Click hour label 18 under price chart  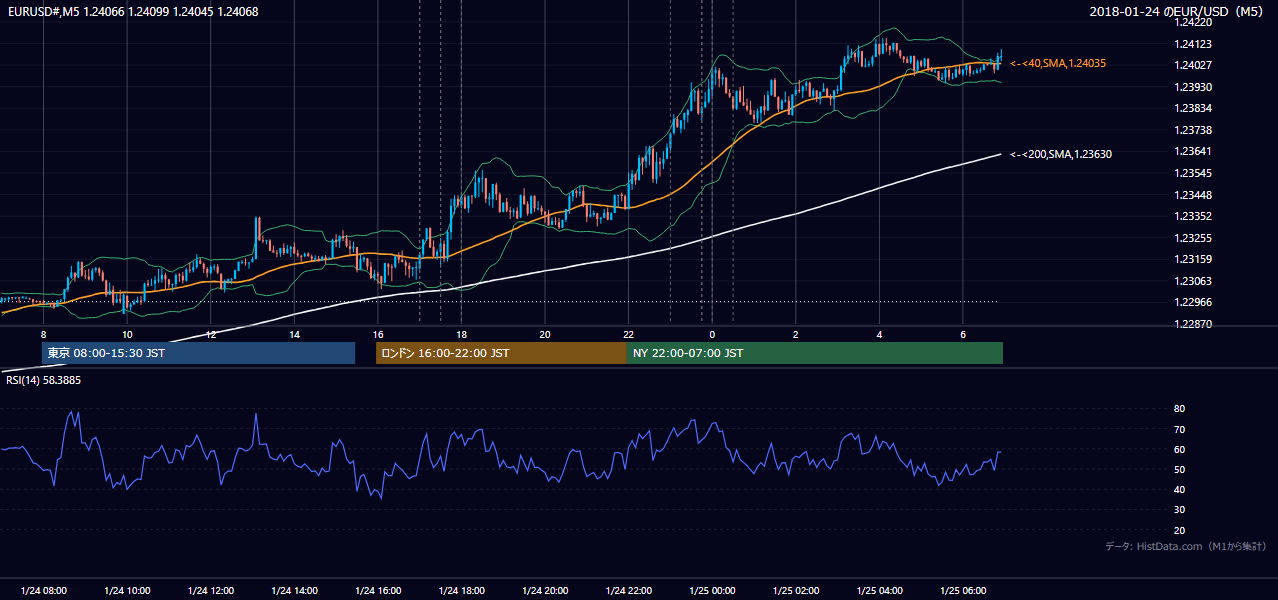coord(461,334)
